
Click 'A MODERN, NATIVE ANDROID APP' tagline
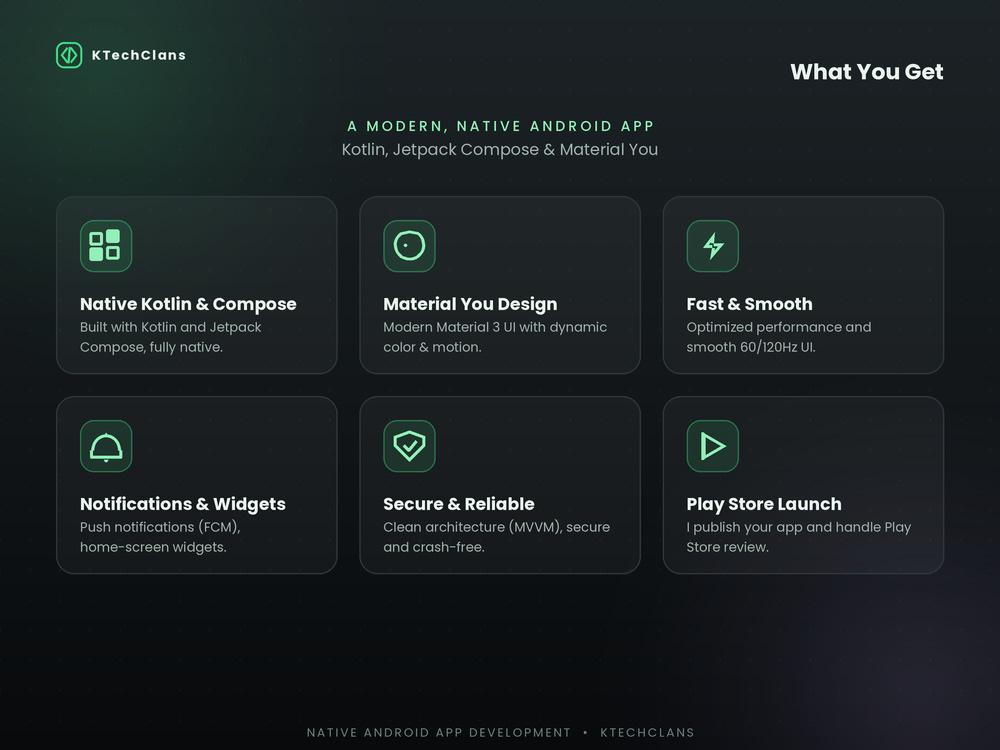pos(501,126)
